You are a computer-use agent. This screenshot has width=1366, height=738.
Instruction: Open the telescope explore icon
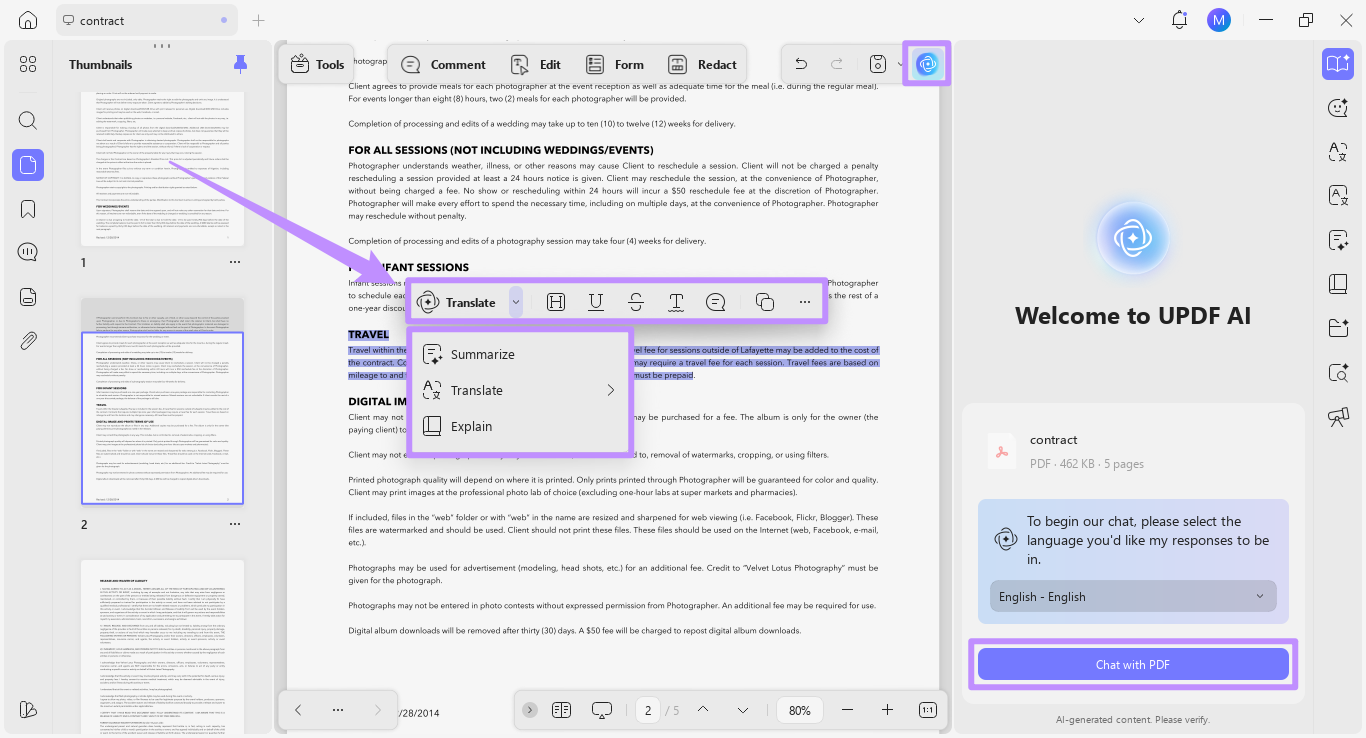point(1338,416)
